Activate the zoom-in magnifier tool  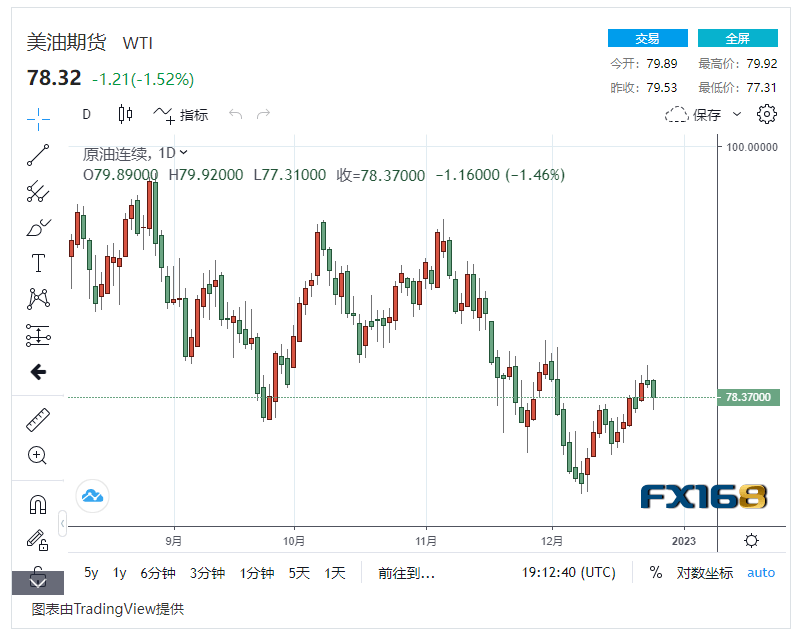coord(38,456)
